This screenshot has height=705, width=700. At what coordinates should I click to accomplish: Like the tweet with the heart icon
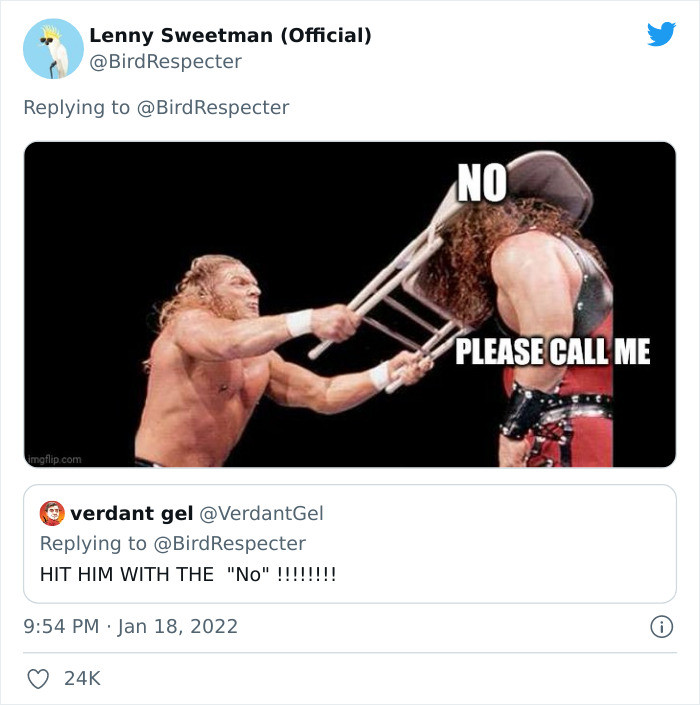click(38, 679)
